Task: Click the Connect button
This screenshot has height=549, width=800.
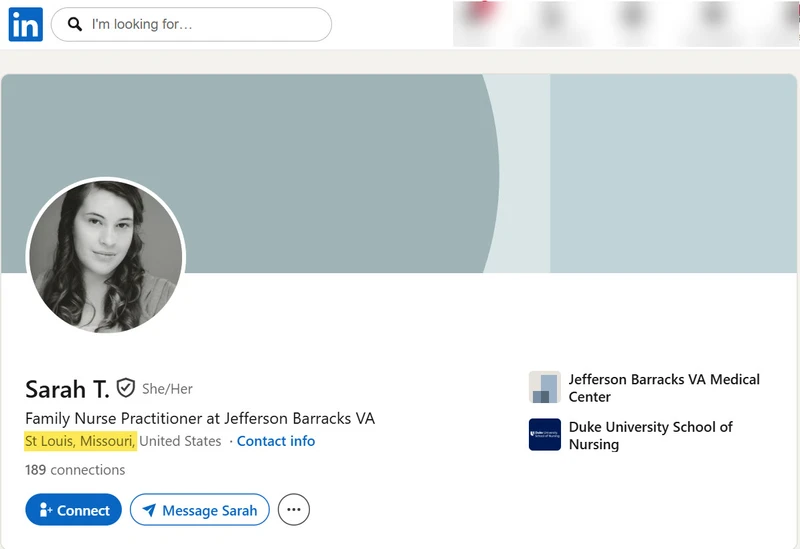Action: 73,510
